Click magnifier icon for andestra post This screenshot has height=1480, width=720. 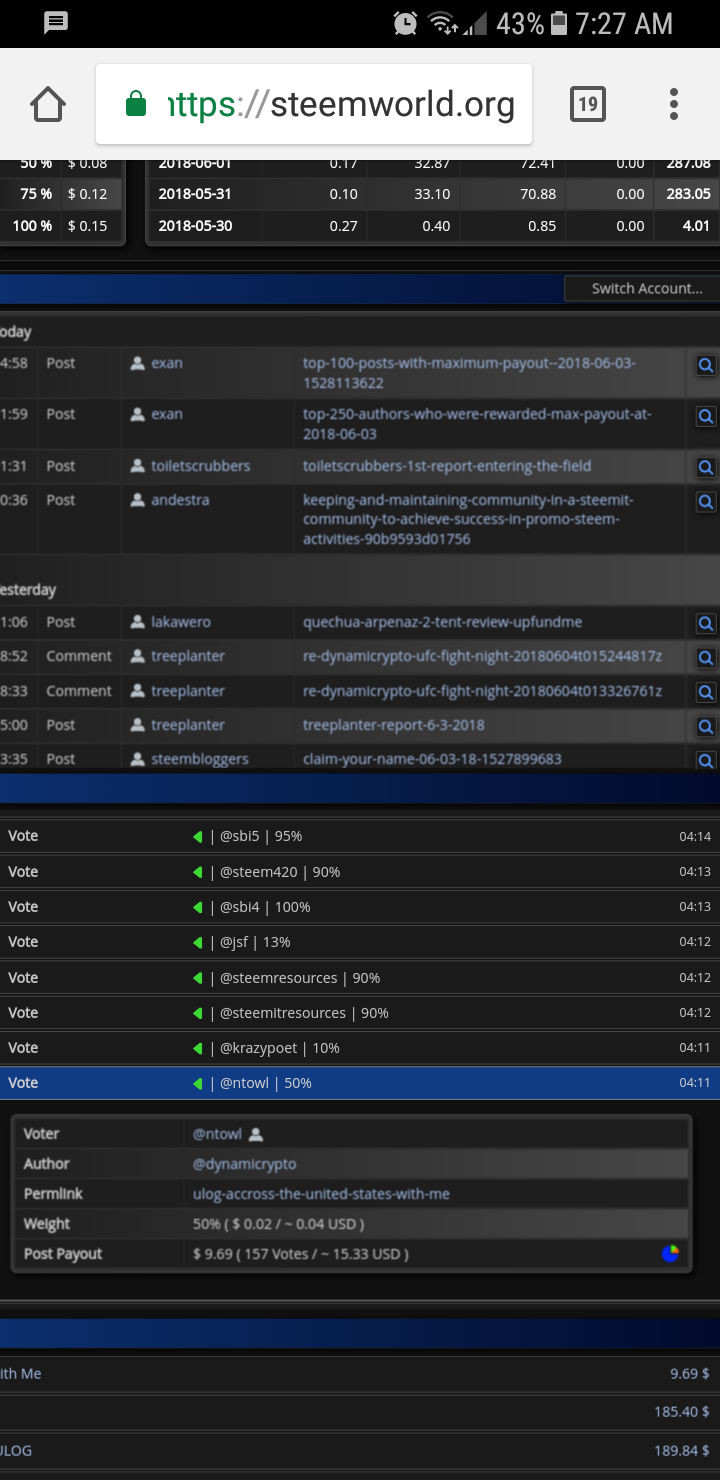(x=706, y=502)
